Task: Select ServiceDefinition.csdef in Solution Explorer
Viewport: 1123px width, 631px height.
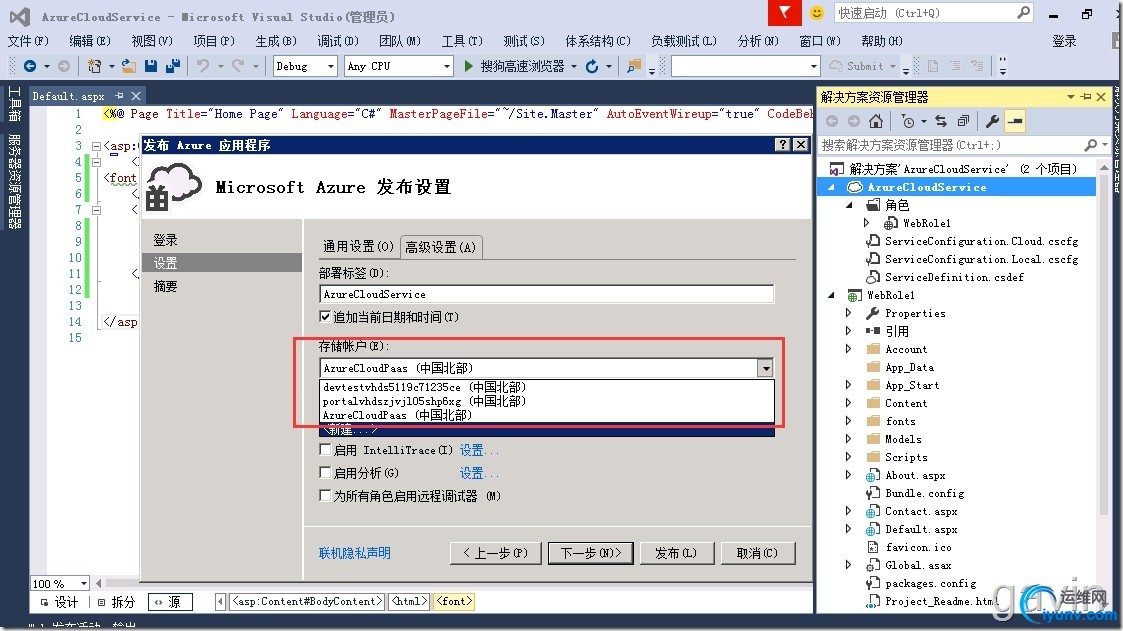Action: [954, 277]
